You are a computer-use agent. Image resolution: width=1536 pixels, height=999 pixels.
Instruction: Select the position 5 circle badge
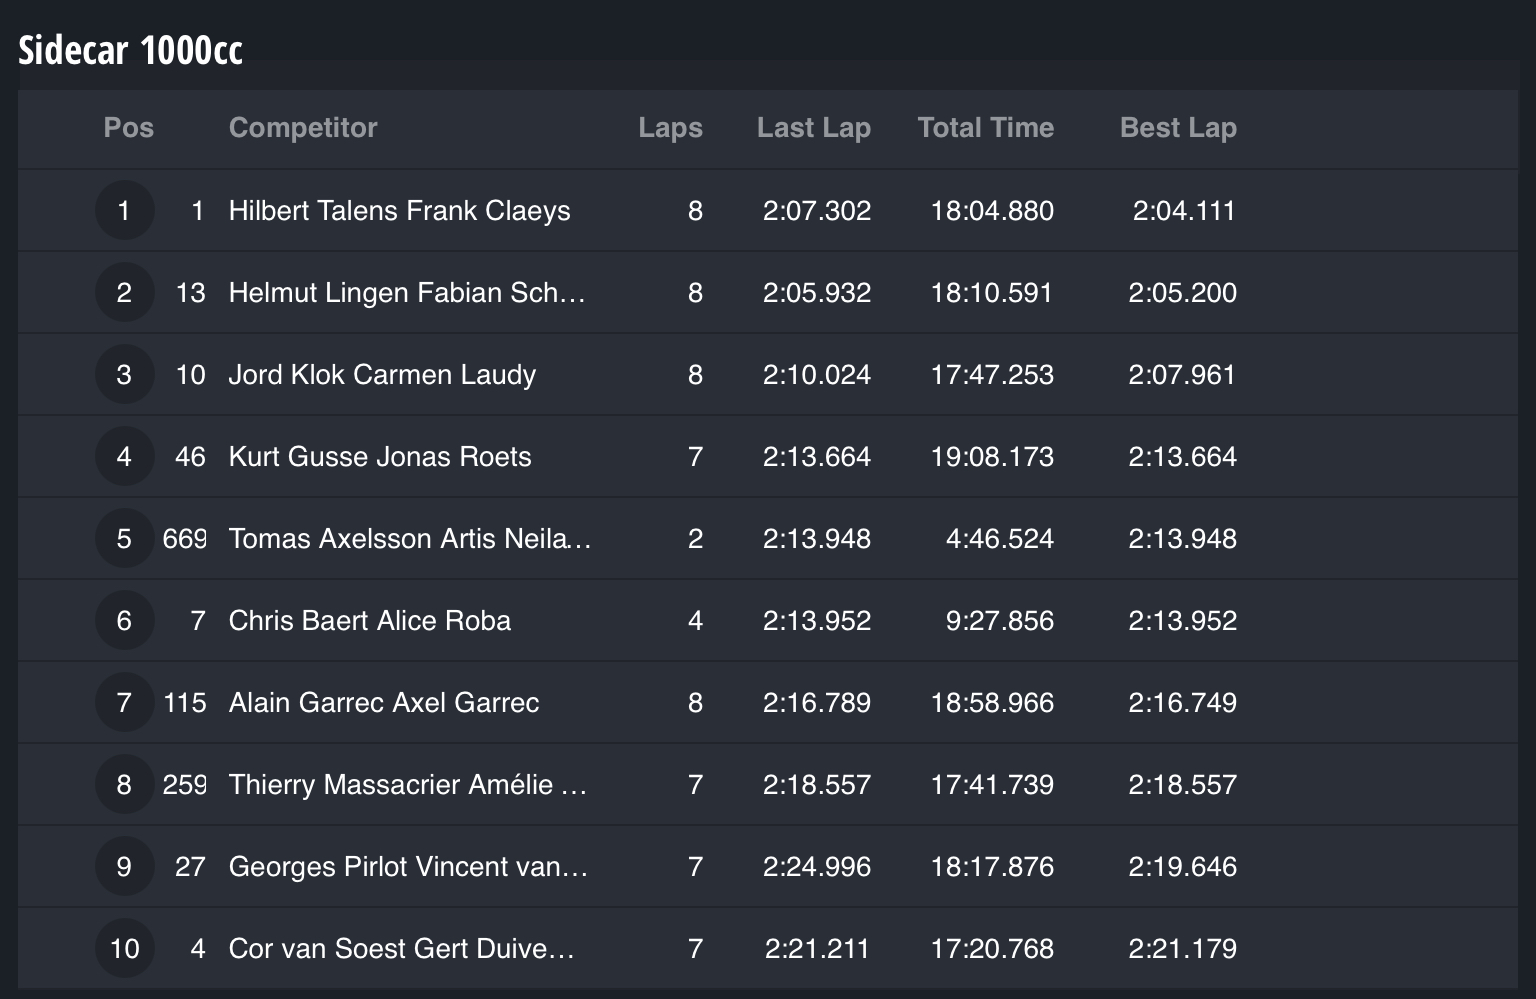pos(124,538)
